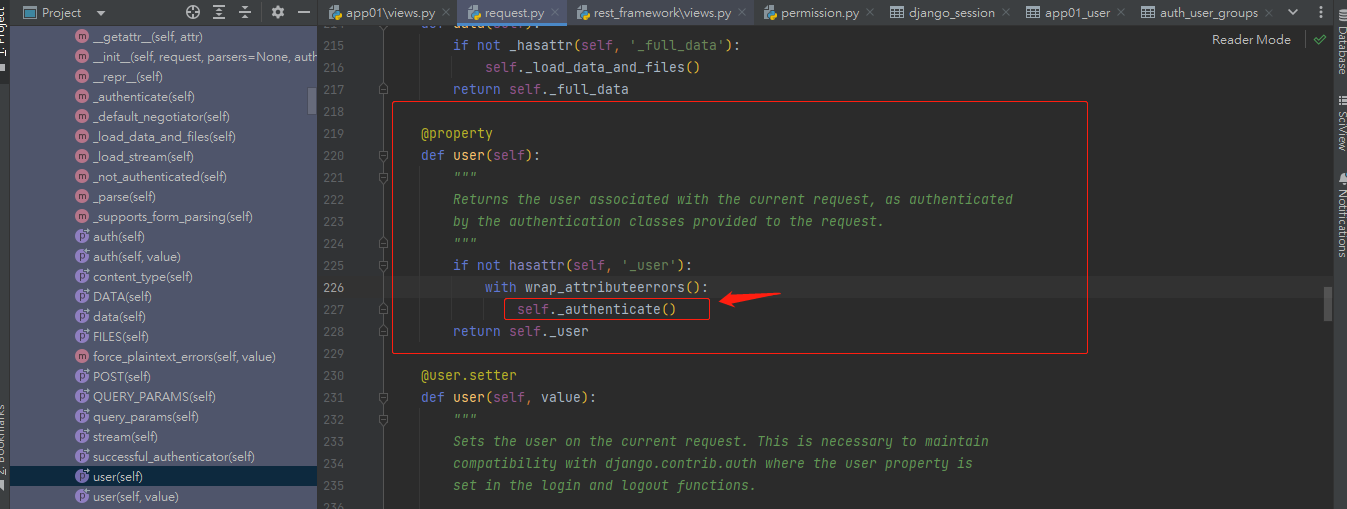Click the Expand All icon in Project toolbar
The width and height of the screenshot is (1347, 509).
[x=220, y=13]
